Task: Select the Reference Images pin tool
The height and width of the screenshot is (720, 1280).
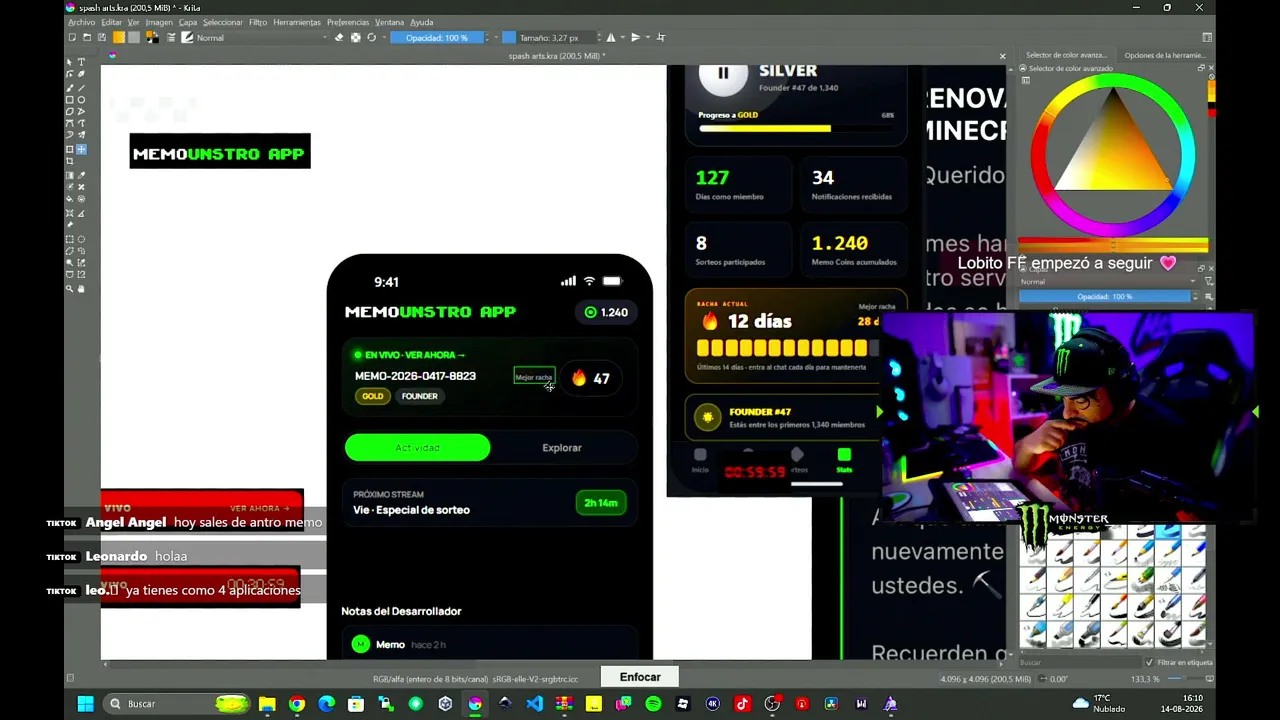Action: point(70,225)
